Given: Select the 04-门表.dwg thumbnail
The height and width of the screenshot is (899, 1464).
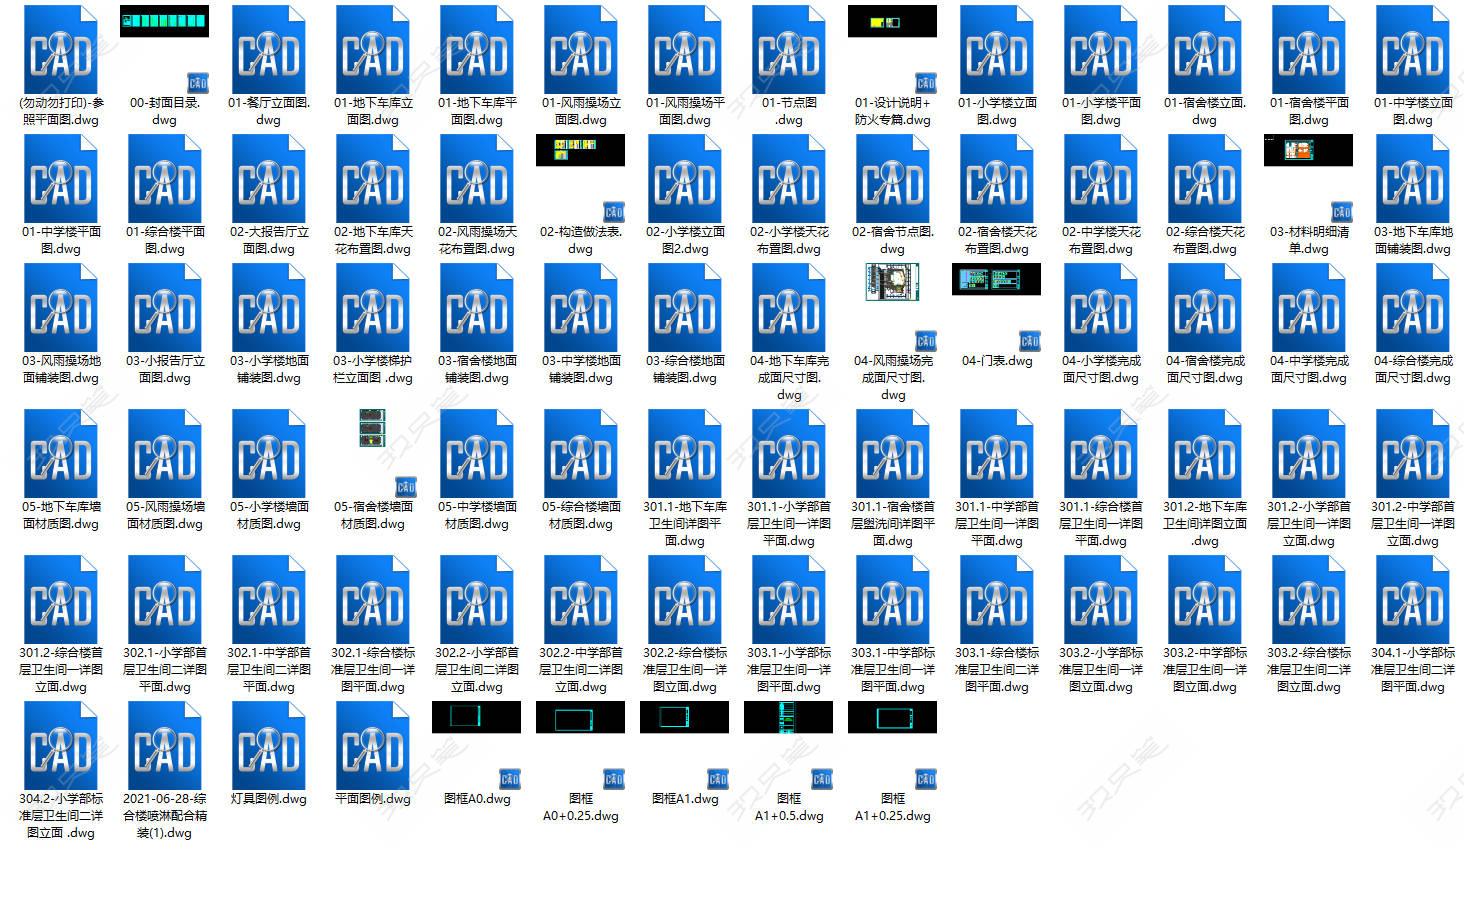Looking at the screenshot, I should click(x=996, y=279).
